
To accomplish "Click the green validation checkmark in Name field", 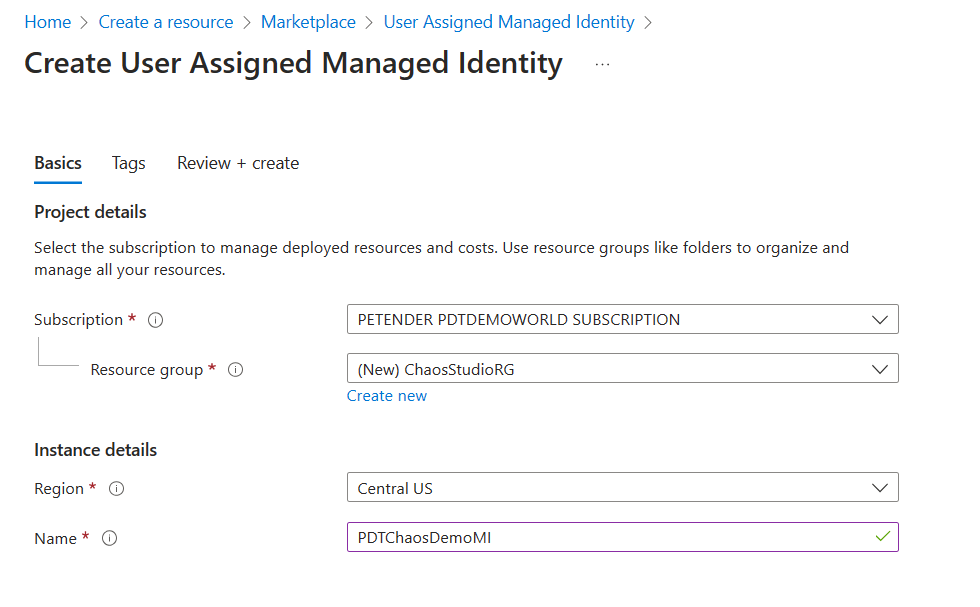I will tap(882, 537).
